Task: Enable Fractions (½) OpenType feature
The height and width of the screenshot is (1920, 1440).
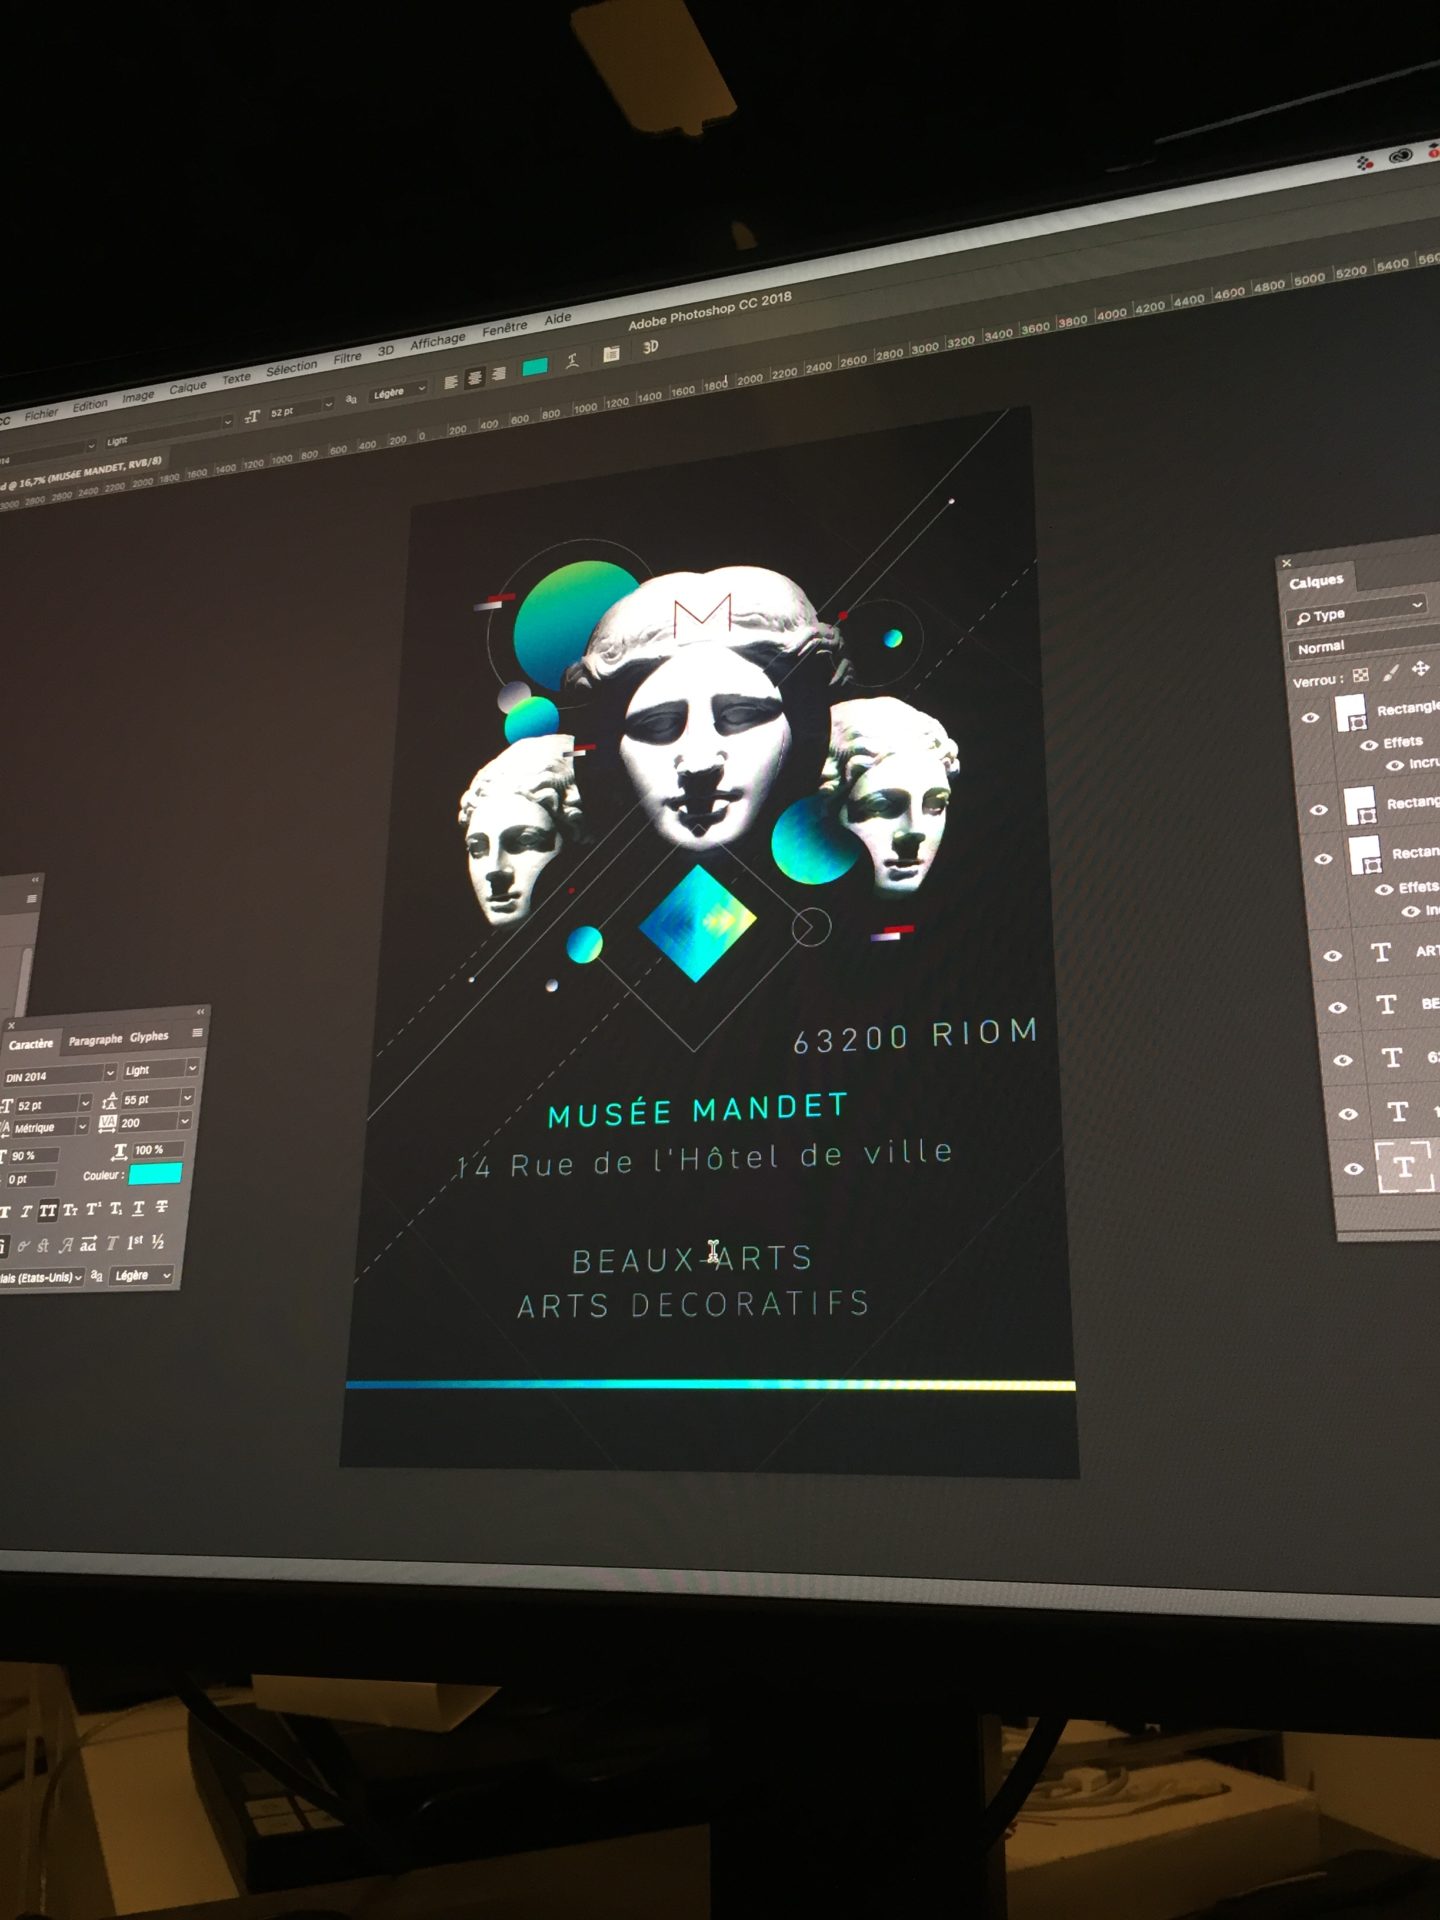Action: pos(158,1242)
